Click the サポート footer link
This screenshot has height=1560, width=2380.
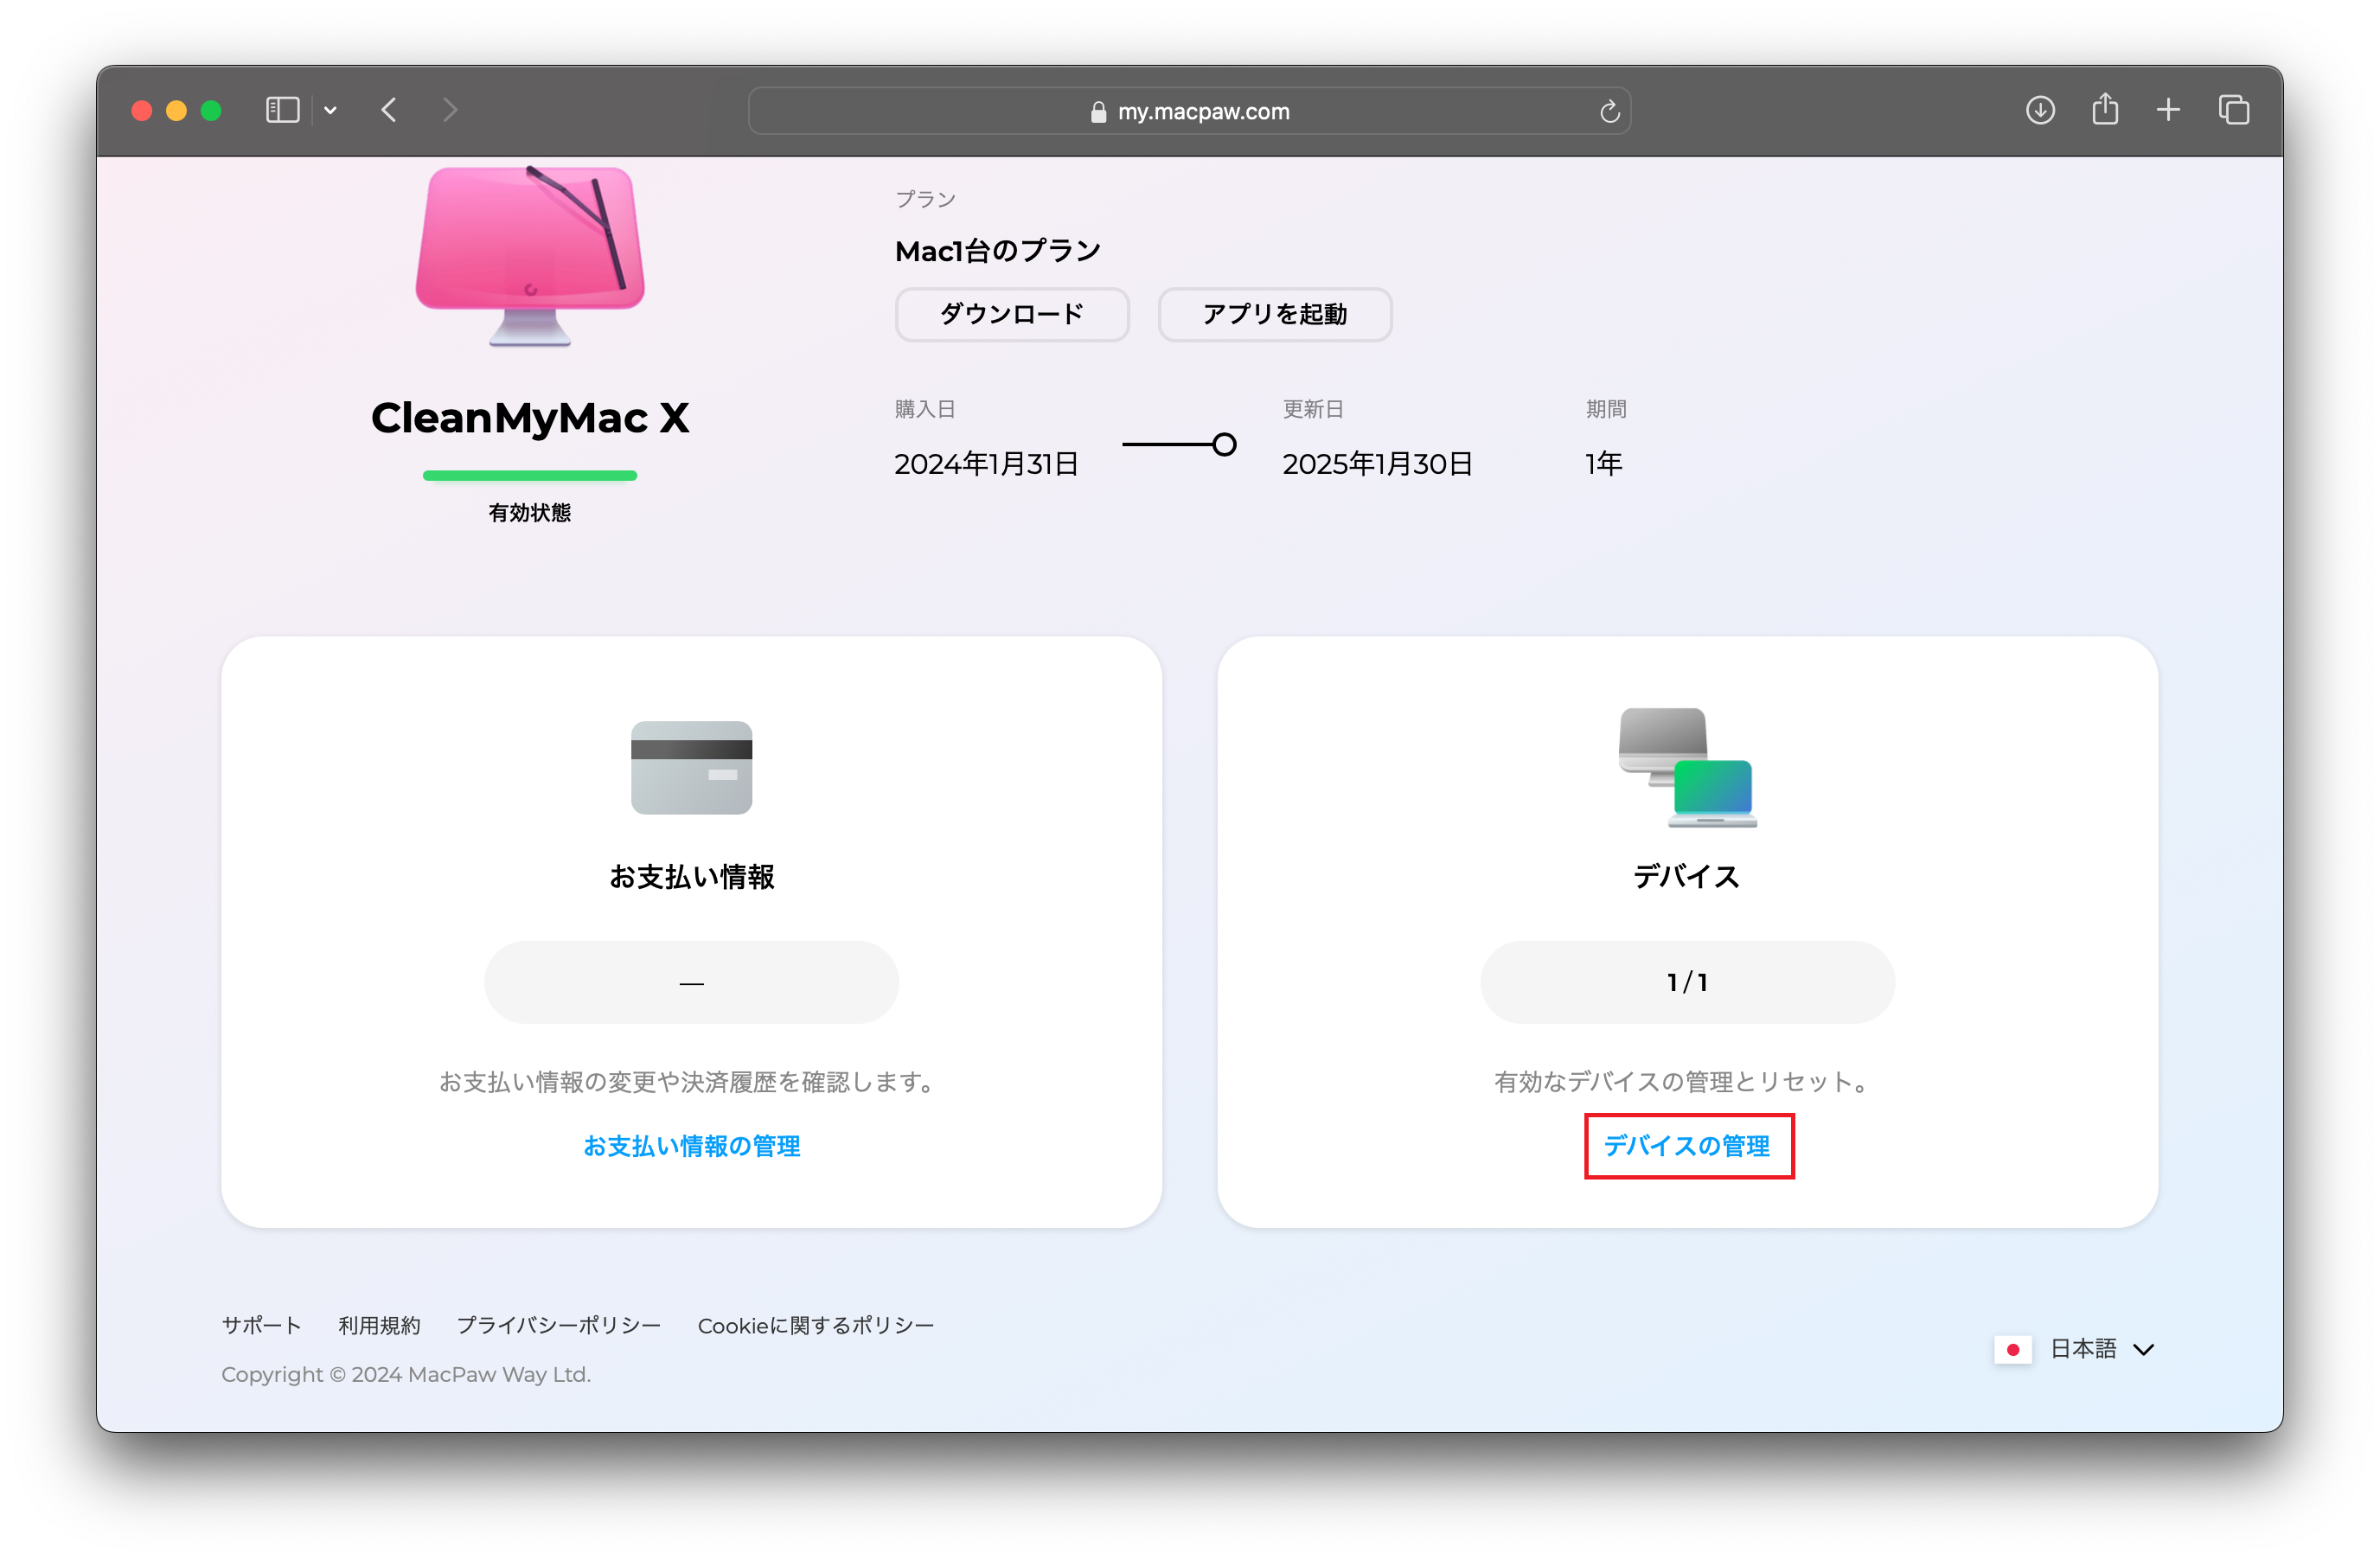pyautogui.click(x=261, y=1325)
